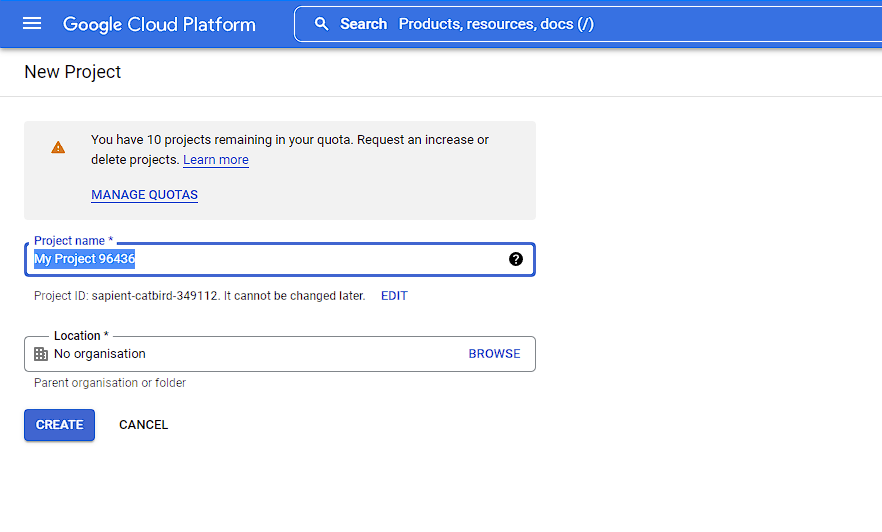The height and width of the screenshot is (532, 882).
Task: Click the search magnifier icon
Action: tap(321, 24)
